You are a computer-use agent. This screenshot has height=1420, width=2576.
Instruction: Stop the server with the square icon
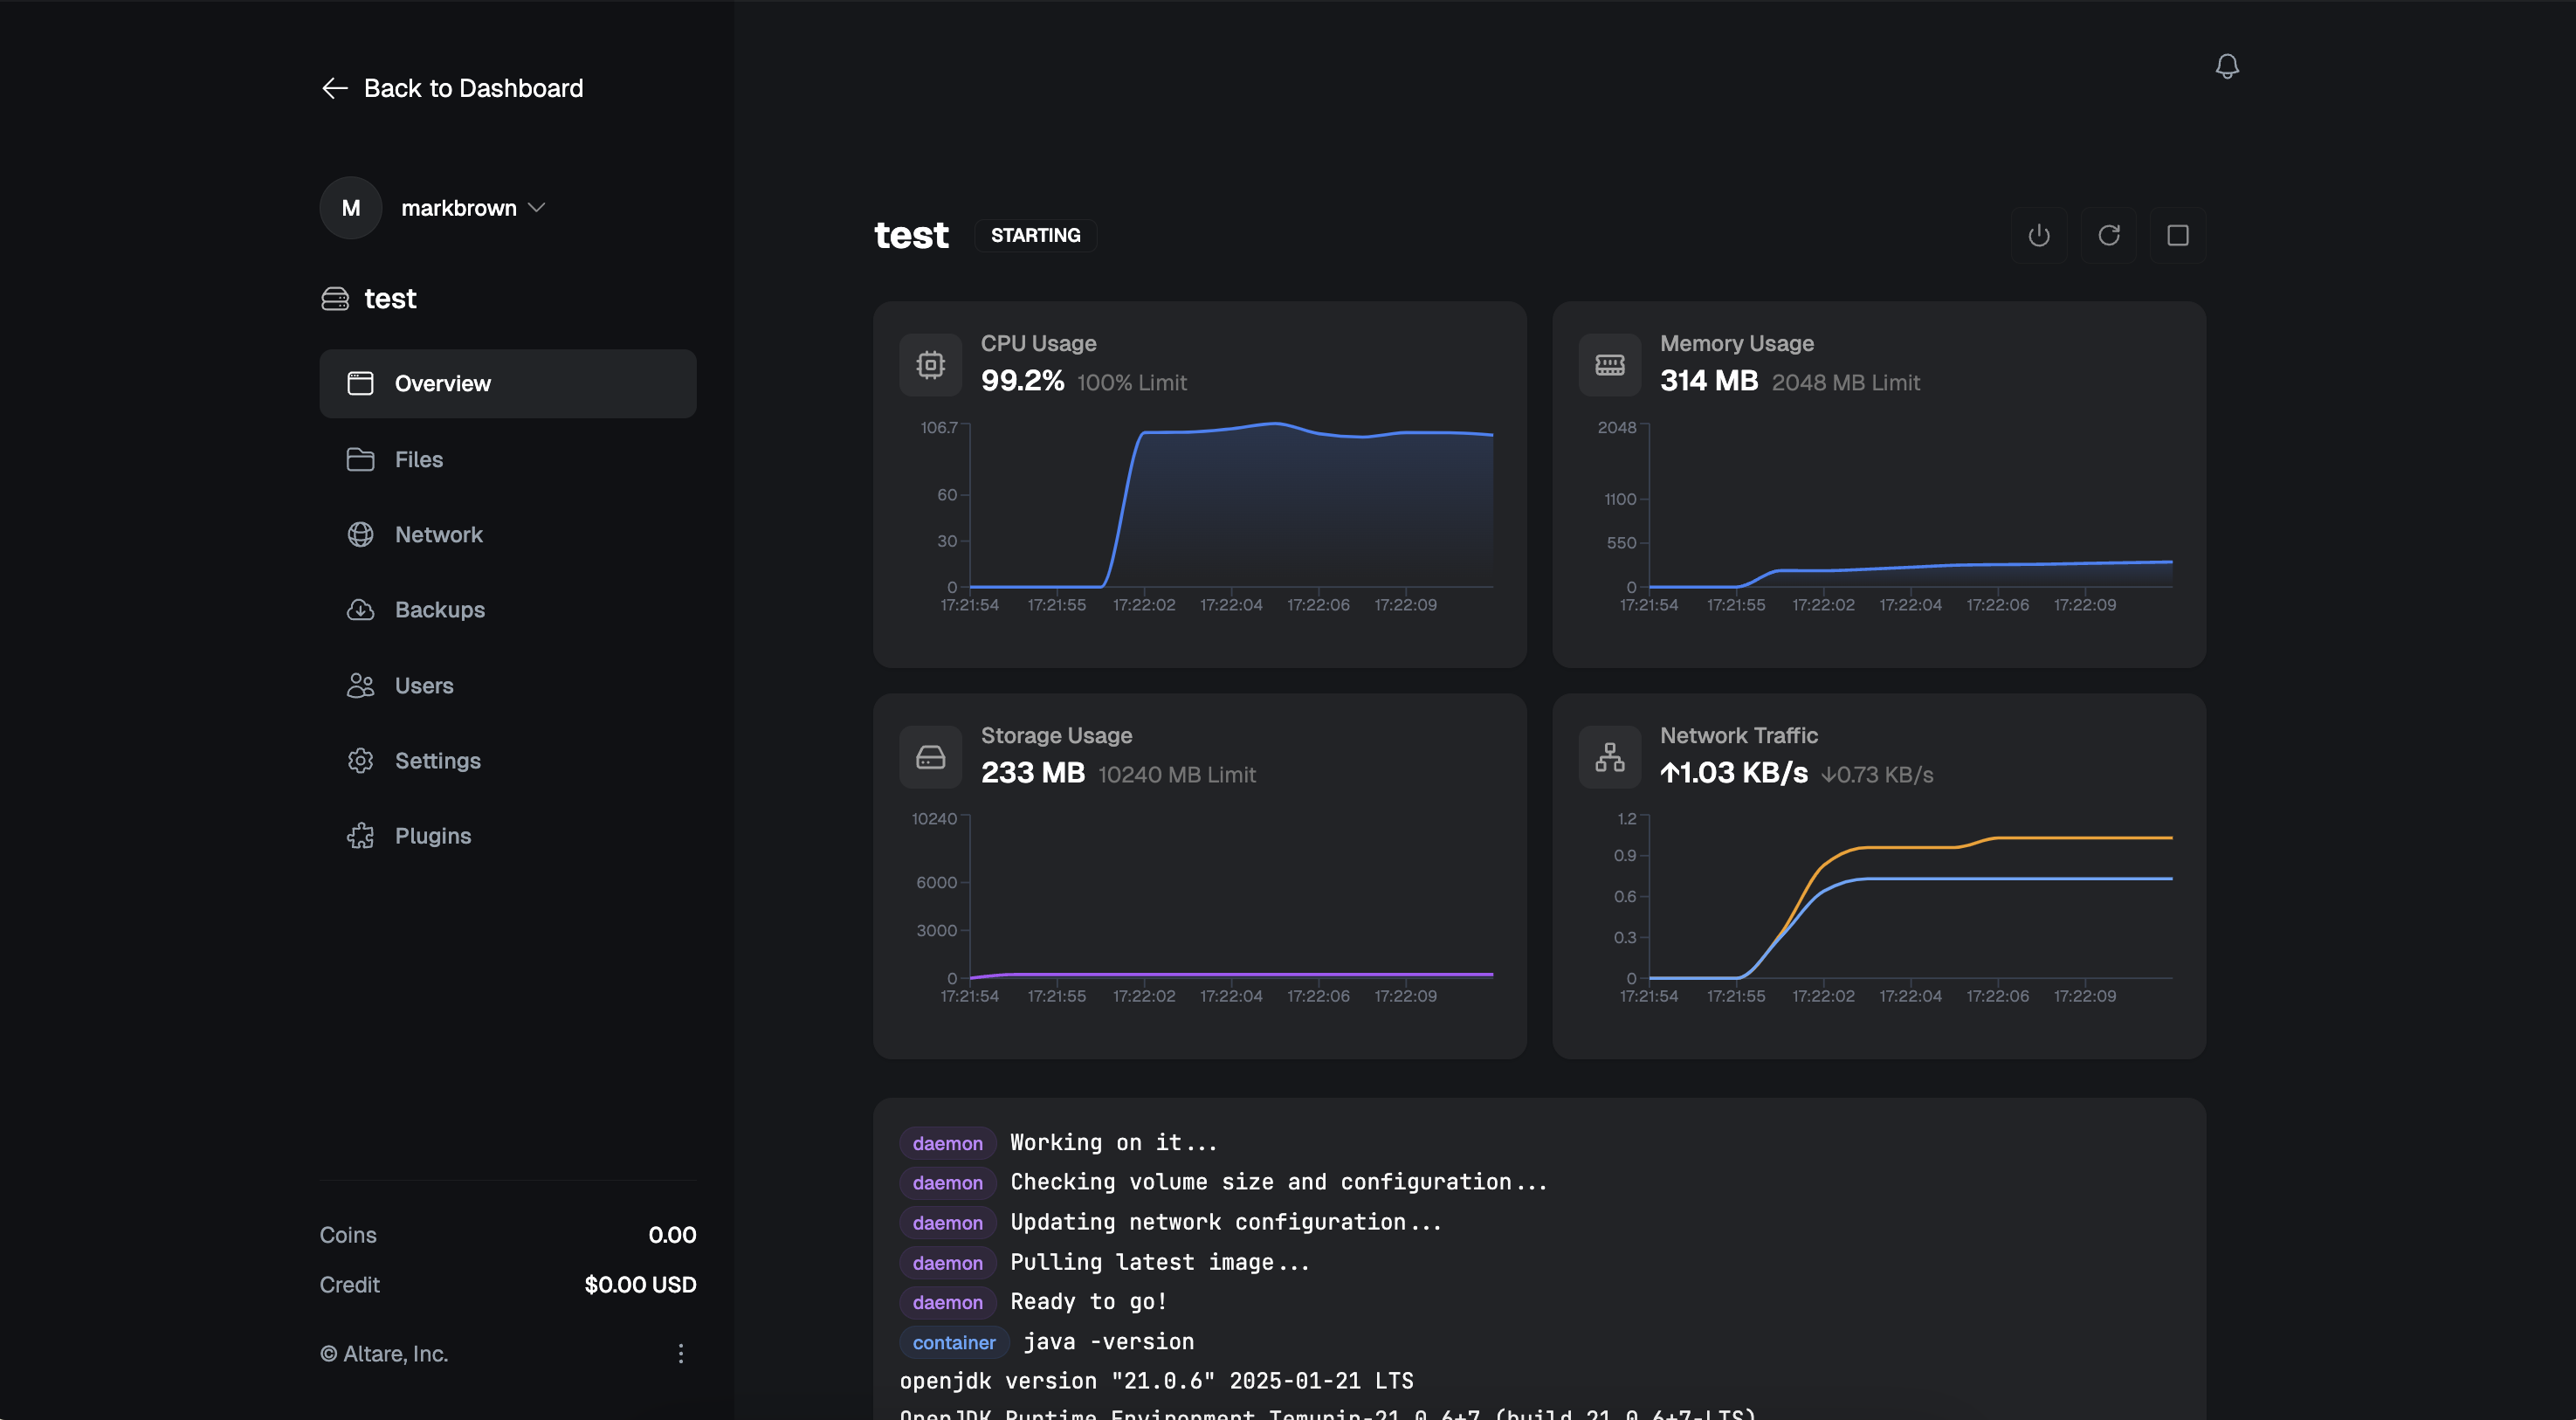[2179, 235]
